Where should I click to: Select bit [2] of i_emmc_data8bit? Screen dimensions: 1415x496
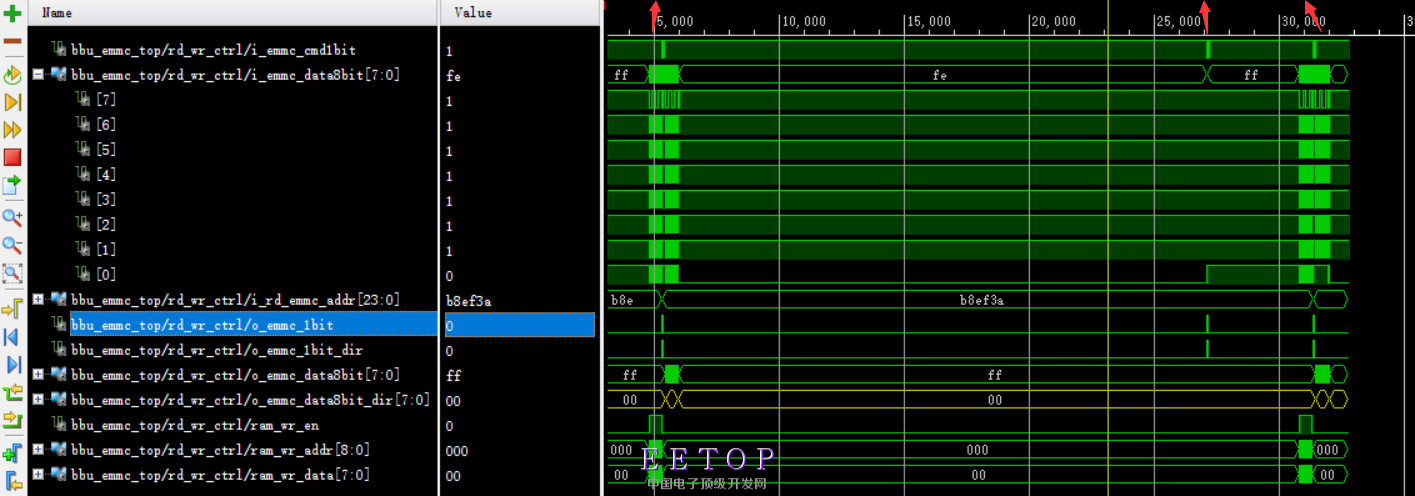pos(105,224)
